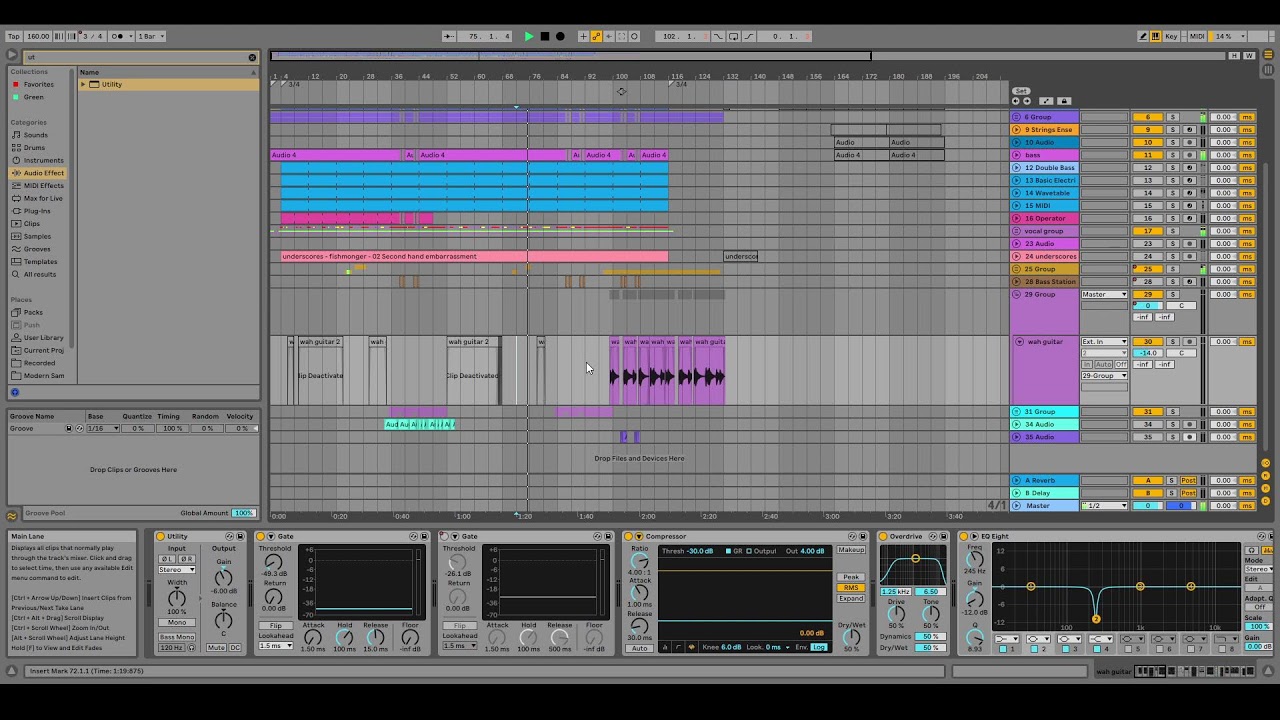Fold the wah guitar track
This screenshot has width=1280, height=720.
pyautogui.click(x=1019, y=342)
